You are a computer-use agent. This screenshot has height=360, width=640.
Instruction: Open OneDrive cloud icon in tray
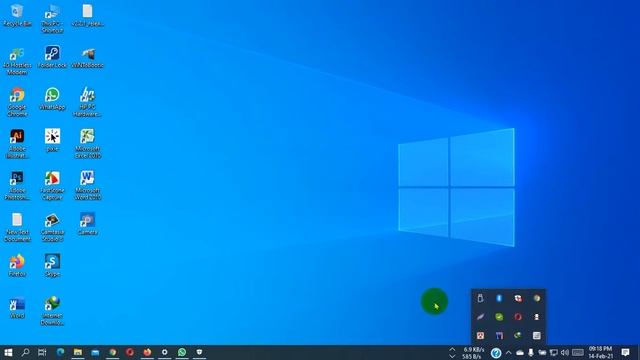pyautogui.click(x=520, y=353)
